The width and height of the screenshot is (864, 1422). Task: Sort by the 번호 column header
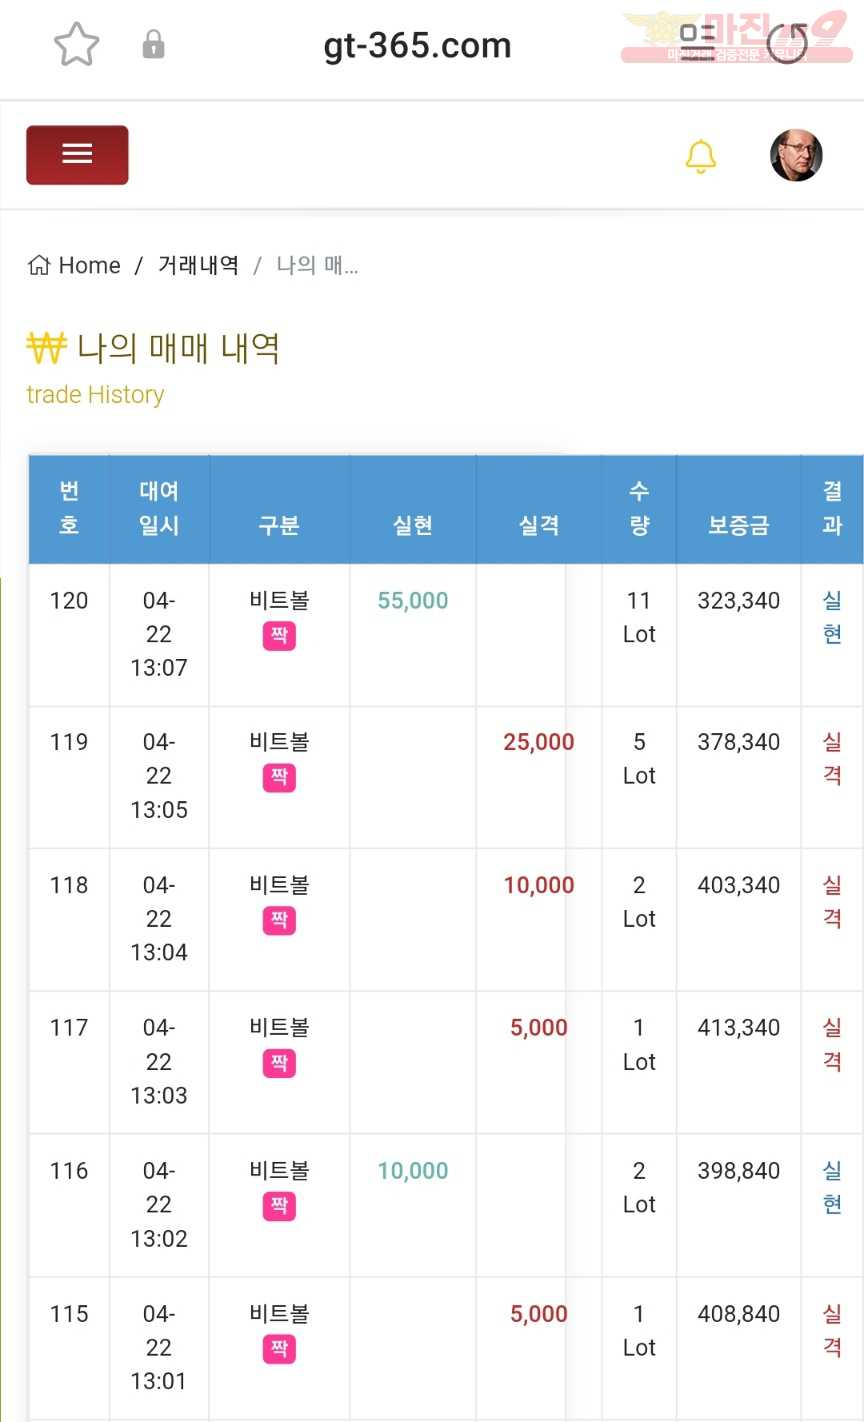click(69, 508)
